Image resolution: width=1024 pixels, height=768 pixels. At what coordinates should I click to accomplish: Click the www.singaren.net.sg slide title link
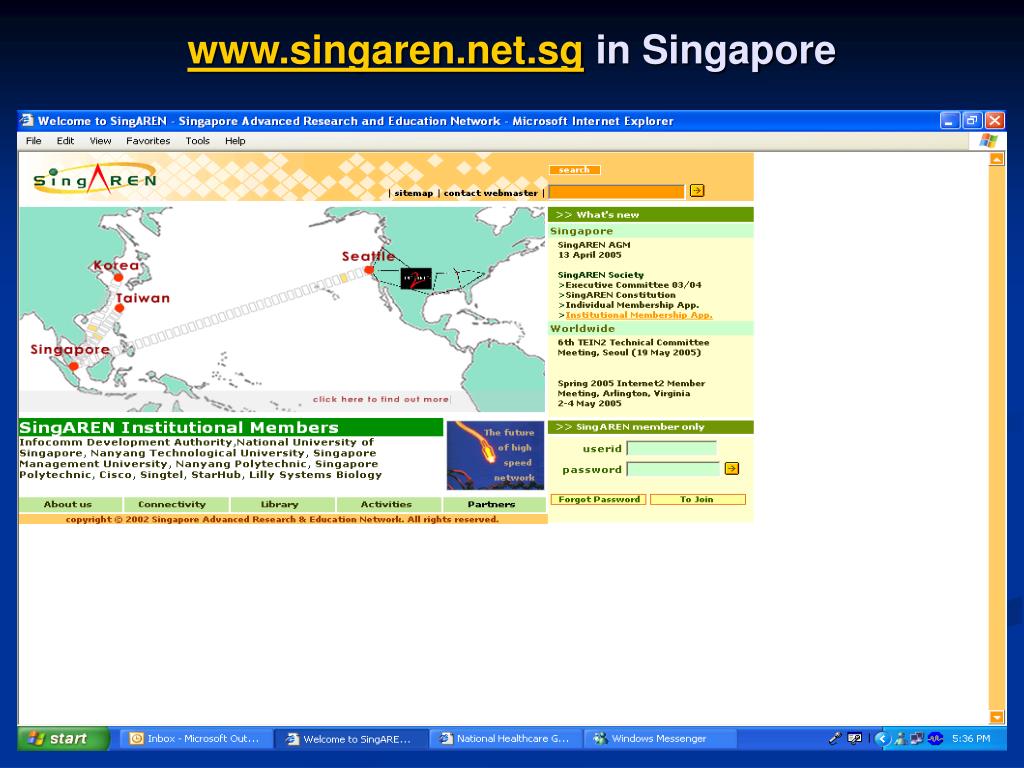[x=385, y=51]
